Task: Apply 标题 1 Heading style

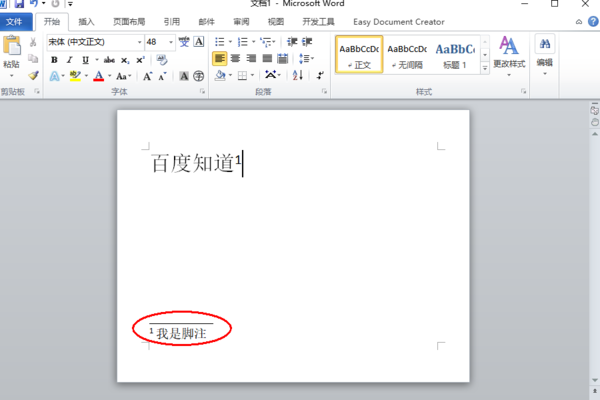Action: point(455,55)
